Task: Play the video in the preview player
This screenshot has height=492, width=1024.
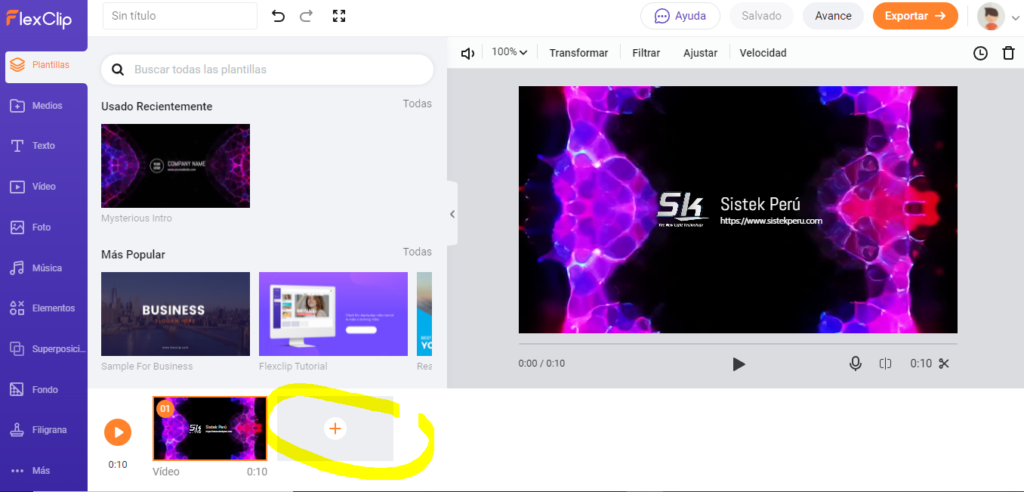Action: [x=739, y=364]
